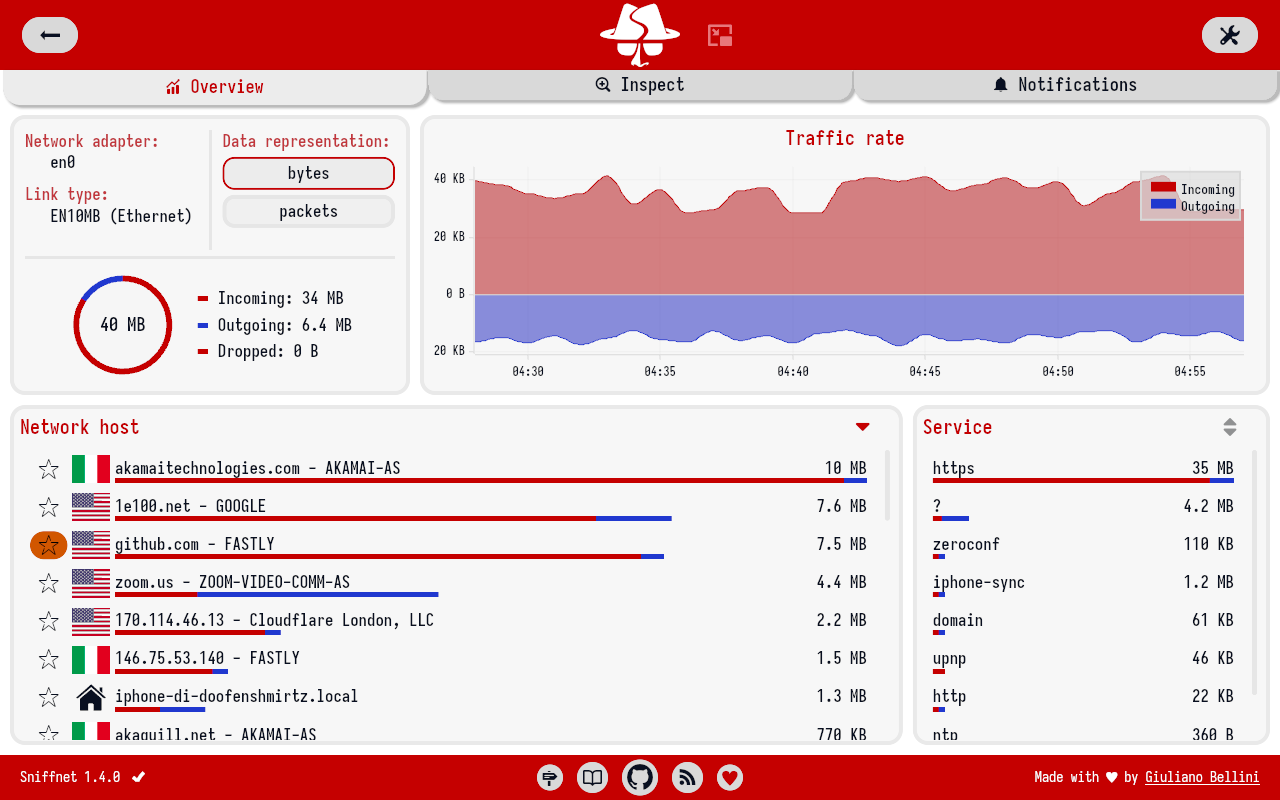This screenshot has width=1280, height=800.
Task: Open the issue report icon in footer
Action: pyautogui.click(x=550, y=777)
